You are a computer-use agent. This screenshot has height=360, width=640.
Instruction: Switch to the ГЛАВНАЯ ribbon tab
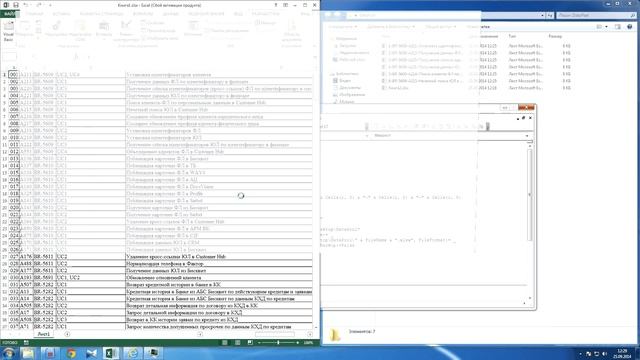[35, 14]
